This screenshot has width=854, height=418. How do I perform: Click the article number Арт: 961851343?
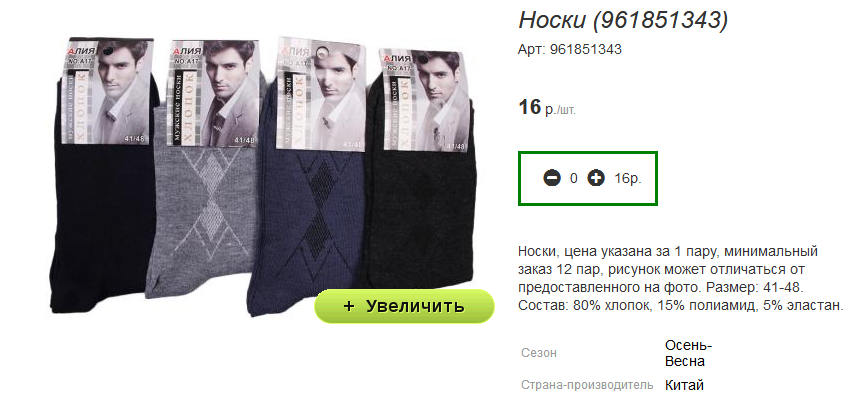point(570,50)
